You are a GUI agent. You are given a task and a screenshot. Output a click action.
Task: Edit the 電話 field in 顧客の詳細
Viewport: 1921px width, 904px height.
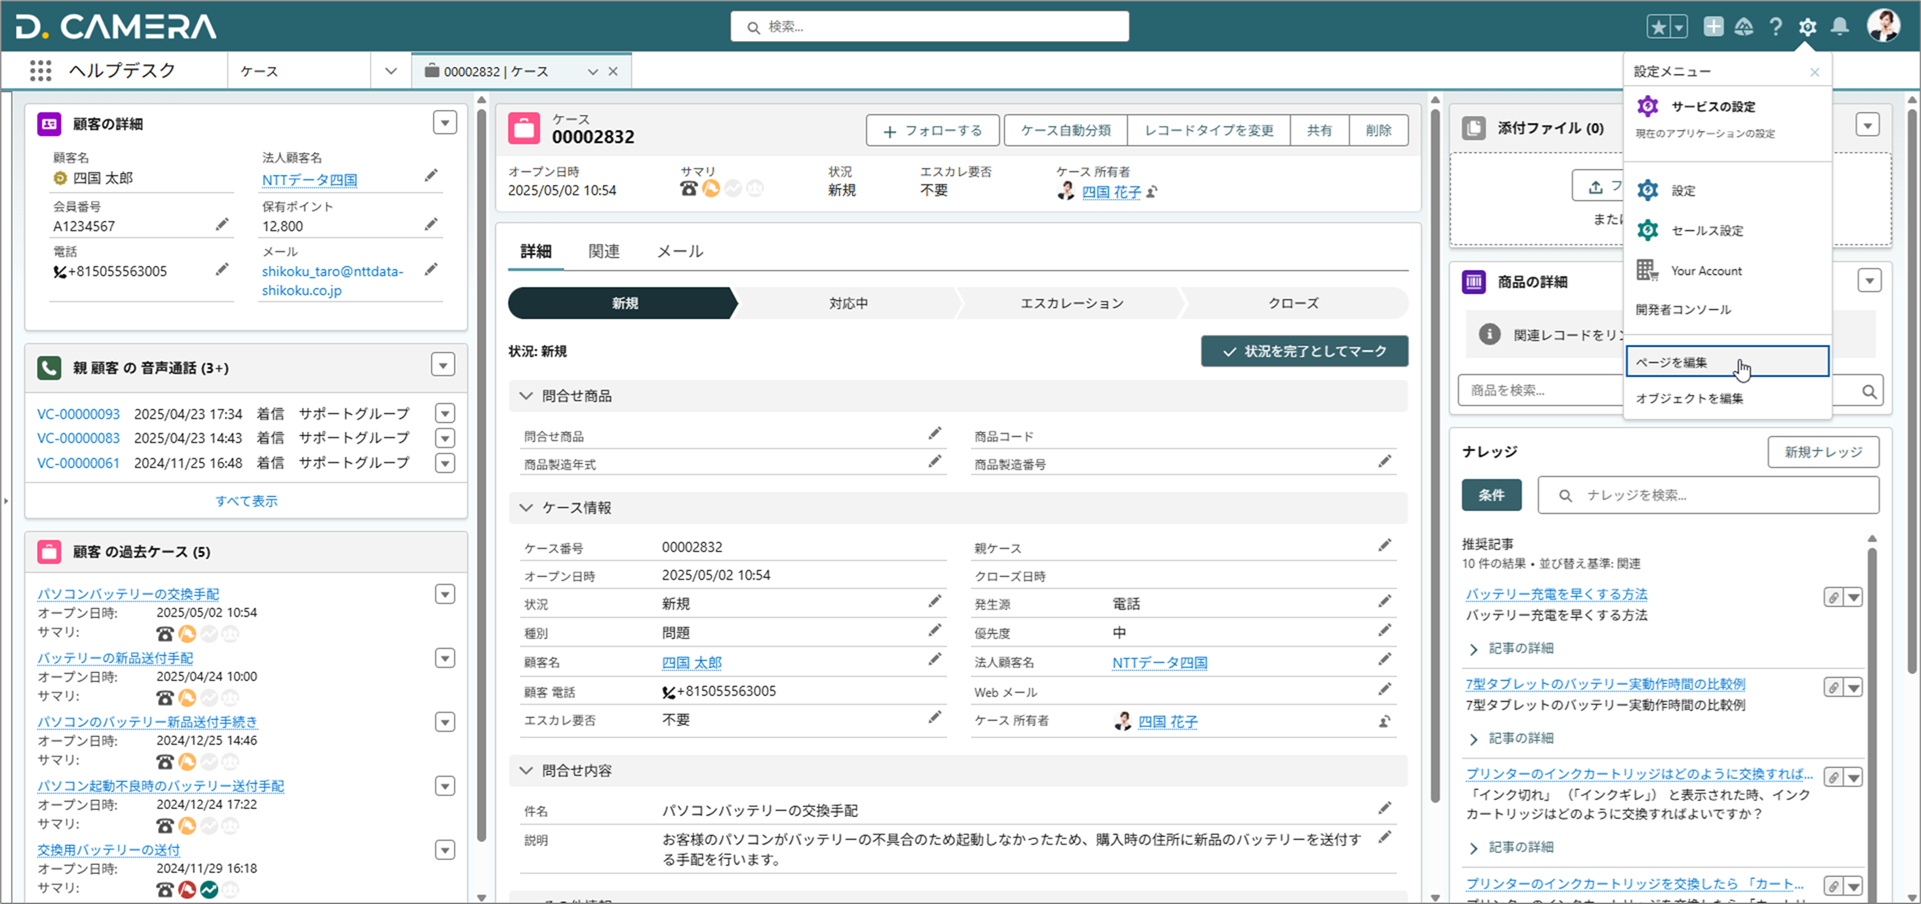pos(222,269)
